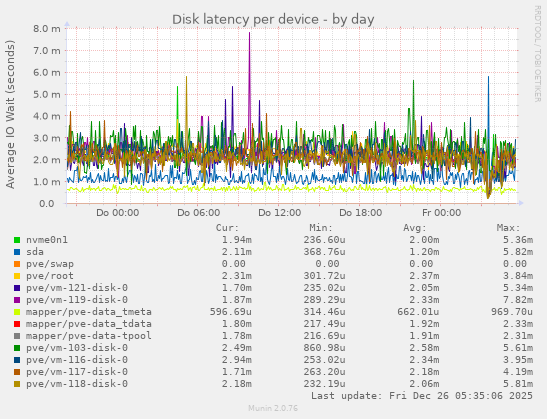547x419 pixels.
Task: Click the 'pve/vm-103-disk-0' legend label
Action: coord(77,348)
